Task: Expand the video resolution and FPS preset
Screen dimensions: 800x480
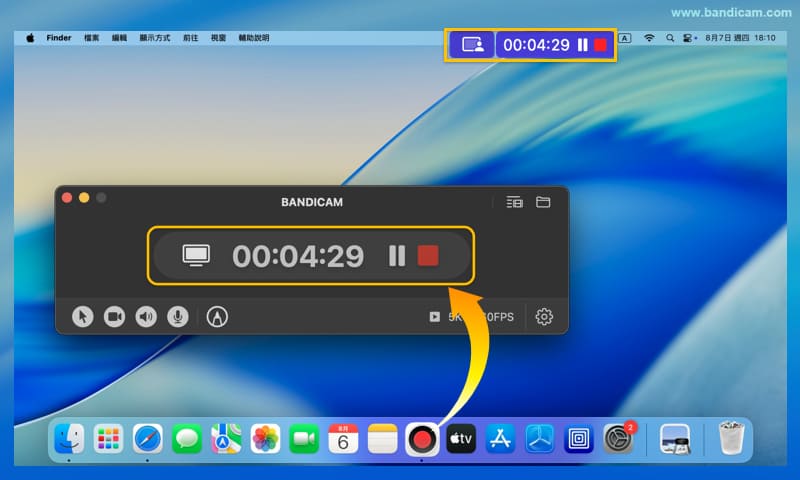Action: click(472, 317)
